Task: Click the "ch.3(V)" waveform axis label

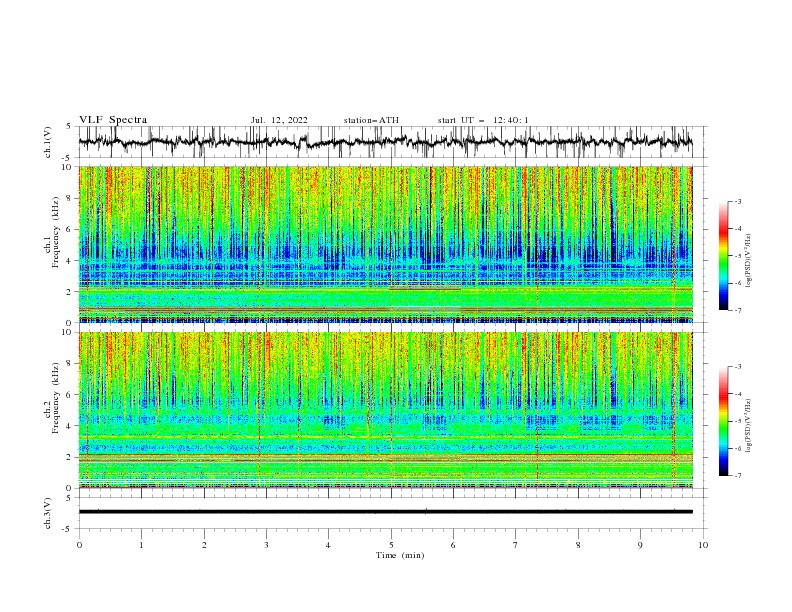Action: 48,513
